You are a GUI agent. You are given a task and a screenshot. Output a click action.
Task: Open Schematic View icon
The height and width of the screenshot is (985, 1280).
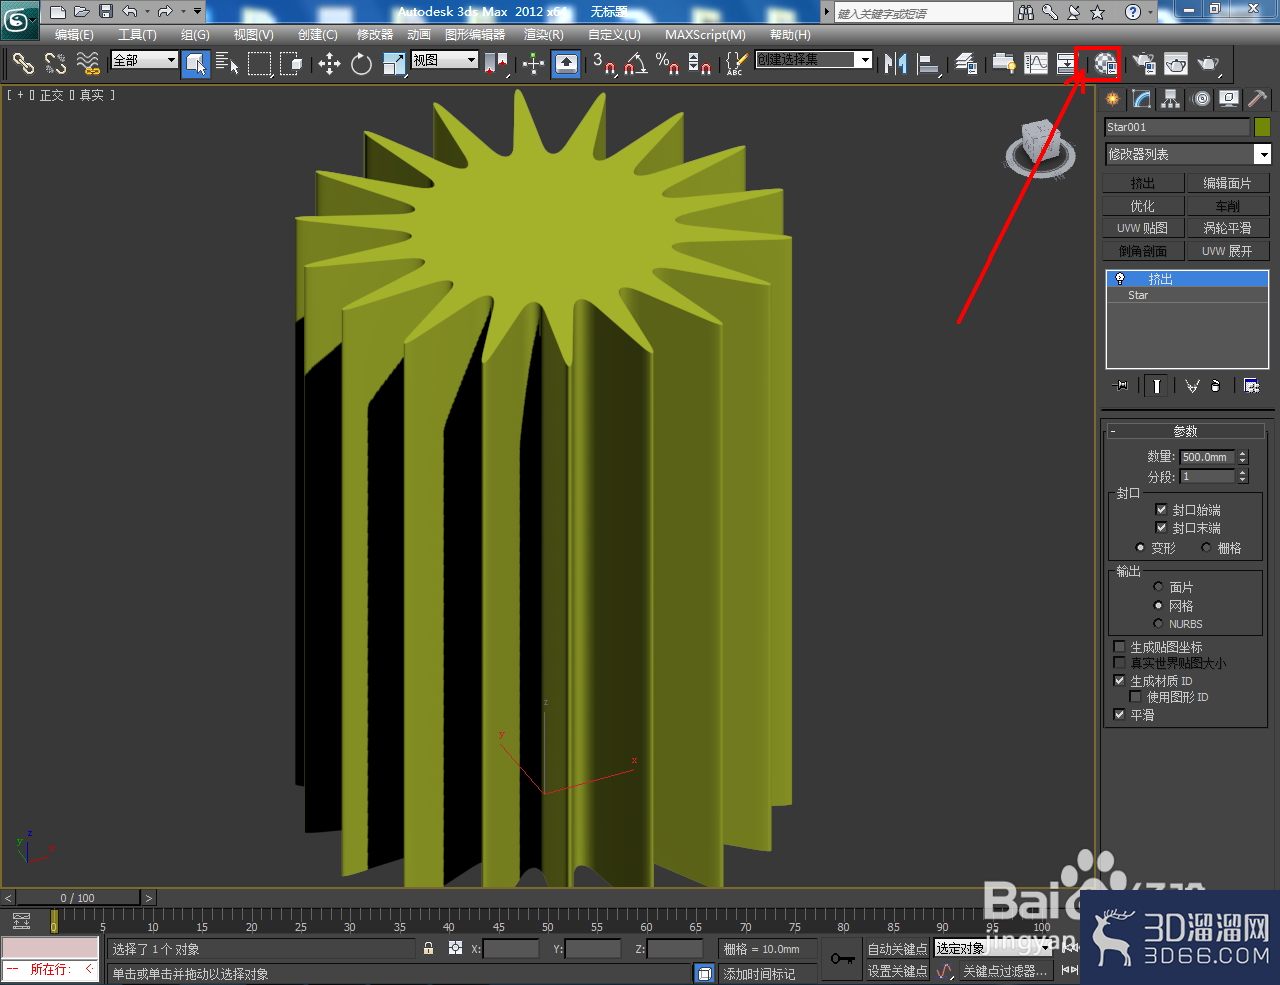(1068, 63)
